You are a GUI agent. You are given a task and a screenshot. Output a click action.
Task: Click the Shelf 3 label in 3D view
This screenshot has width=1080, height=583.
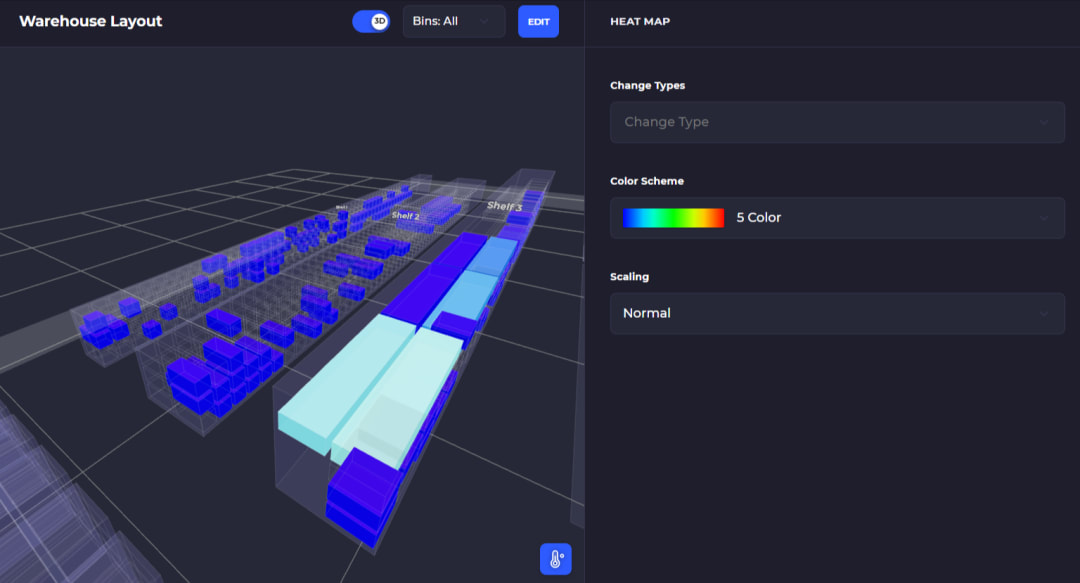(x=505, y=206)
